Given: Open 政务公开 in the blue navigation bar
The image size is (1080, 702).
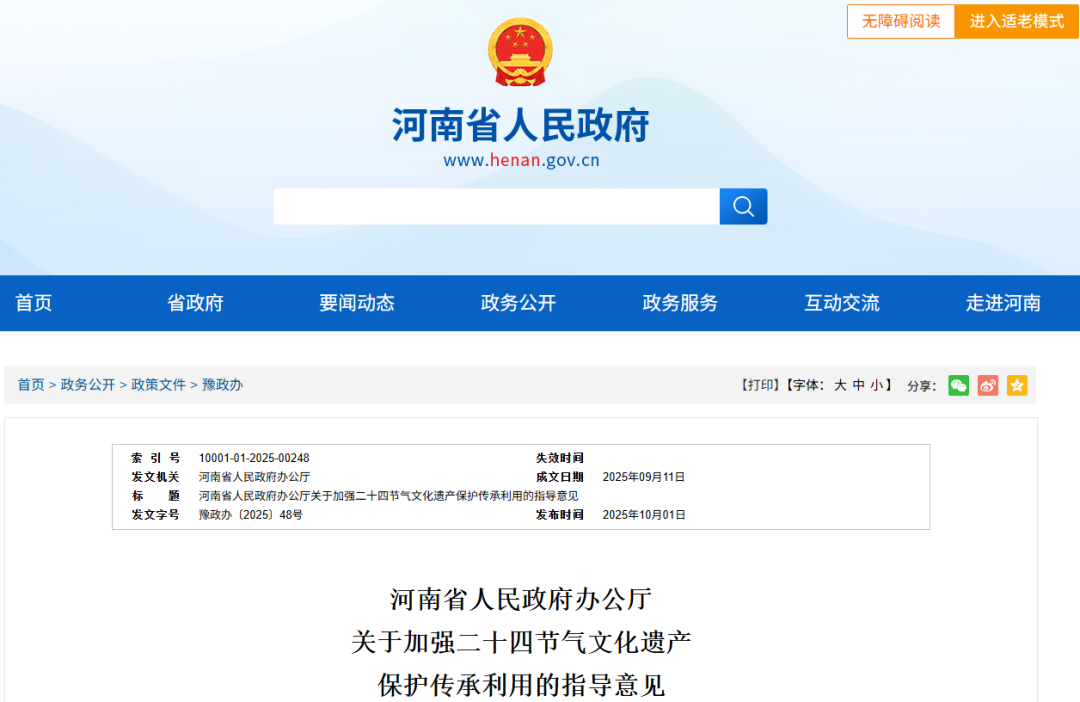Looking at the screenshot, I should tap(518, 303).
